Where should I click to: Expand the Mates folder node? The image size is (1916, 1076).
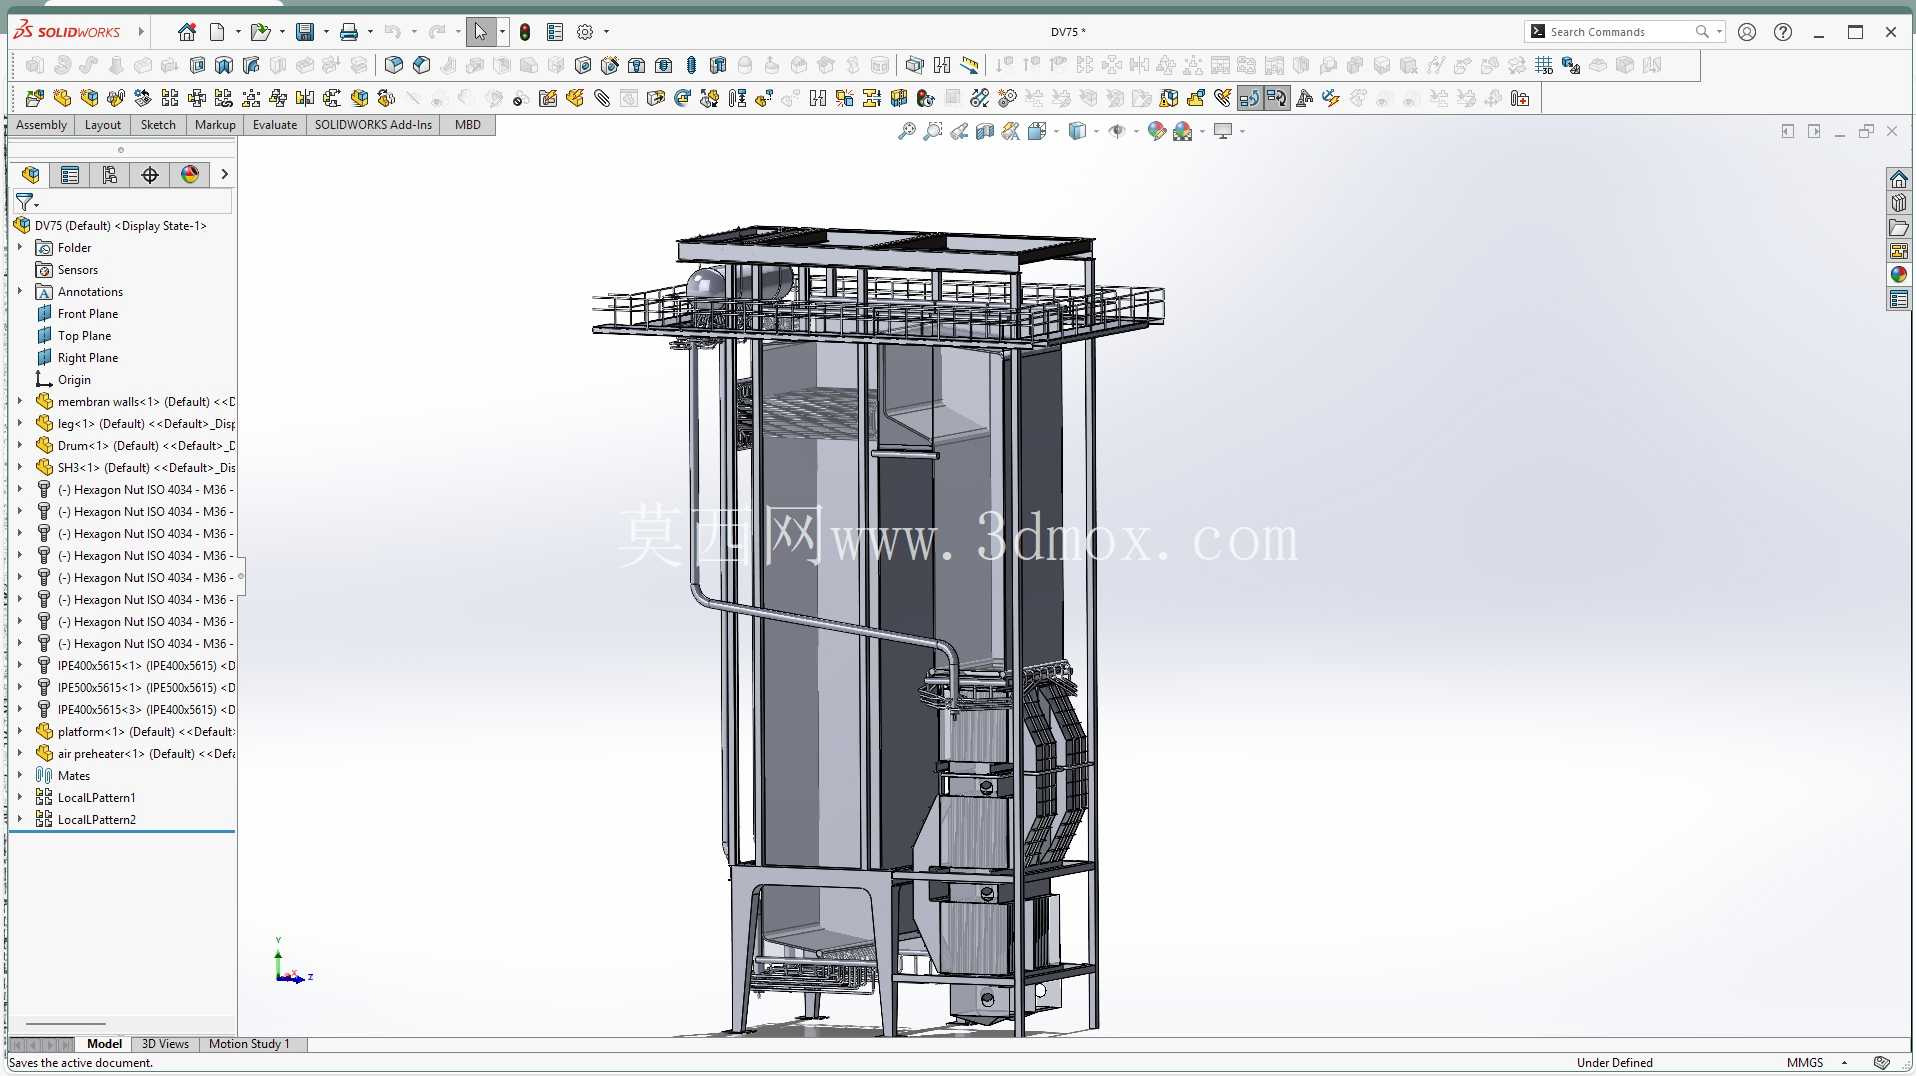pos(19,775)
